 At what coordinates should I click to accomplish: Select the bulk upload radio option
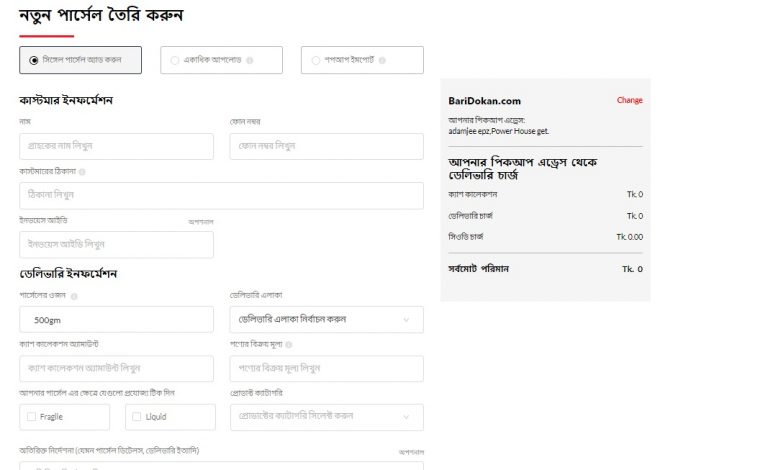click(x=175, y=60)
